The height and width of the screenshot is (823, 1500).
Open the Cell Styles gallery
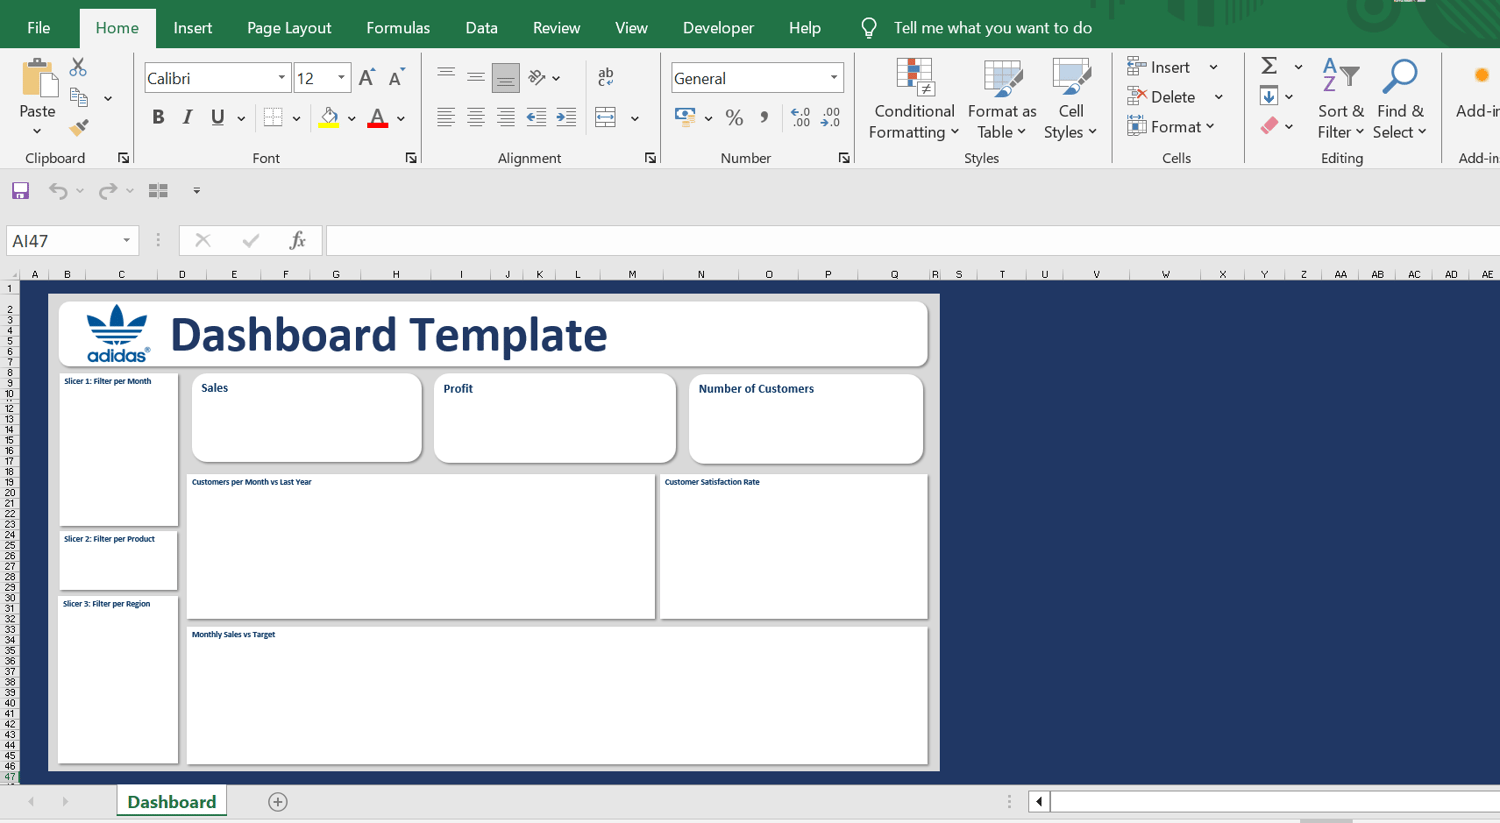pos(1070,98)
